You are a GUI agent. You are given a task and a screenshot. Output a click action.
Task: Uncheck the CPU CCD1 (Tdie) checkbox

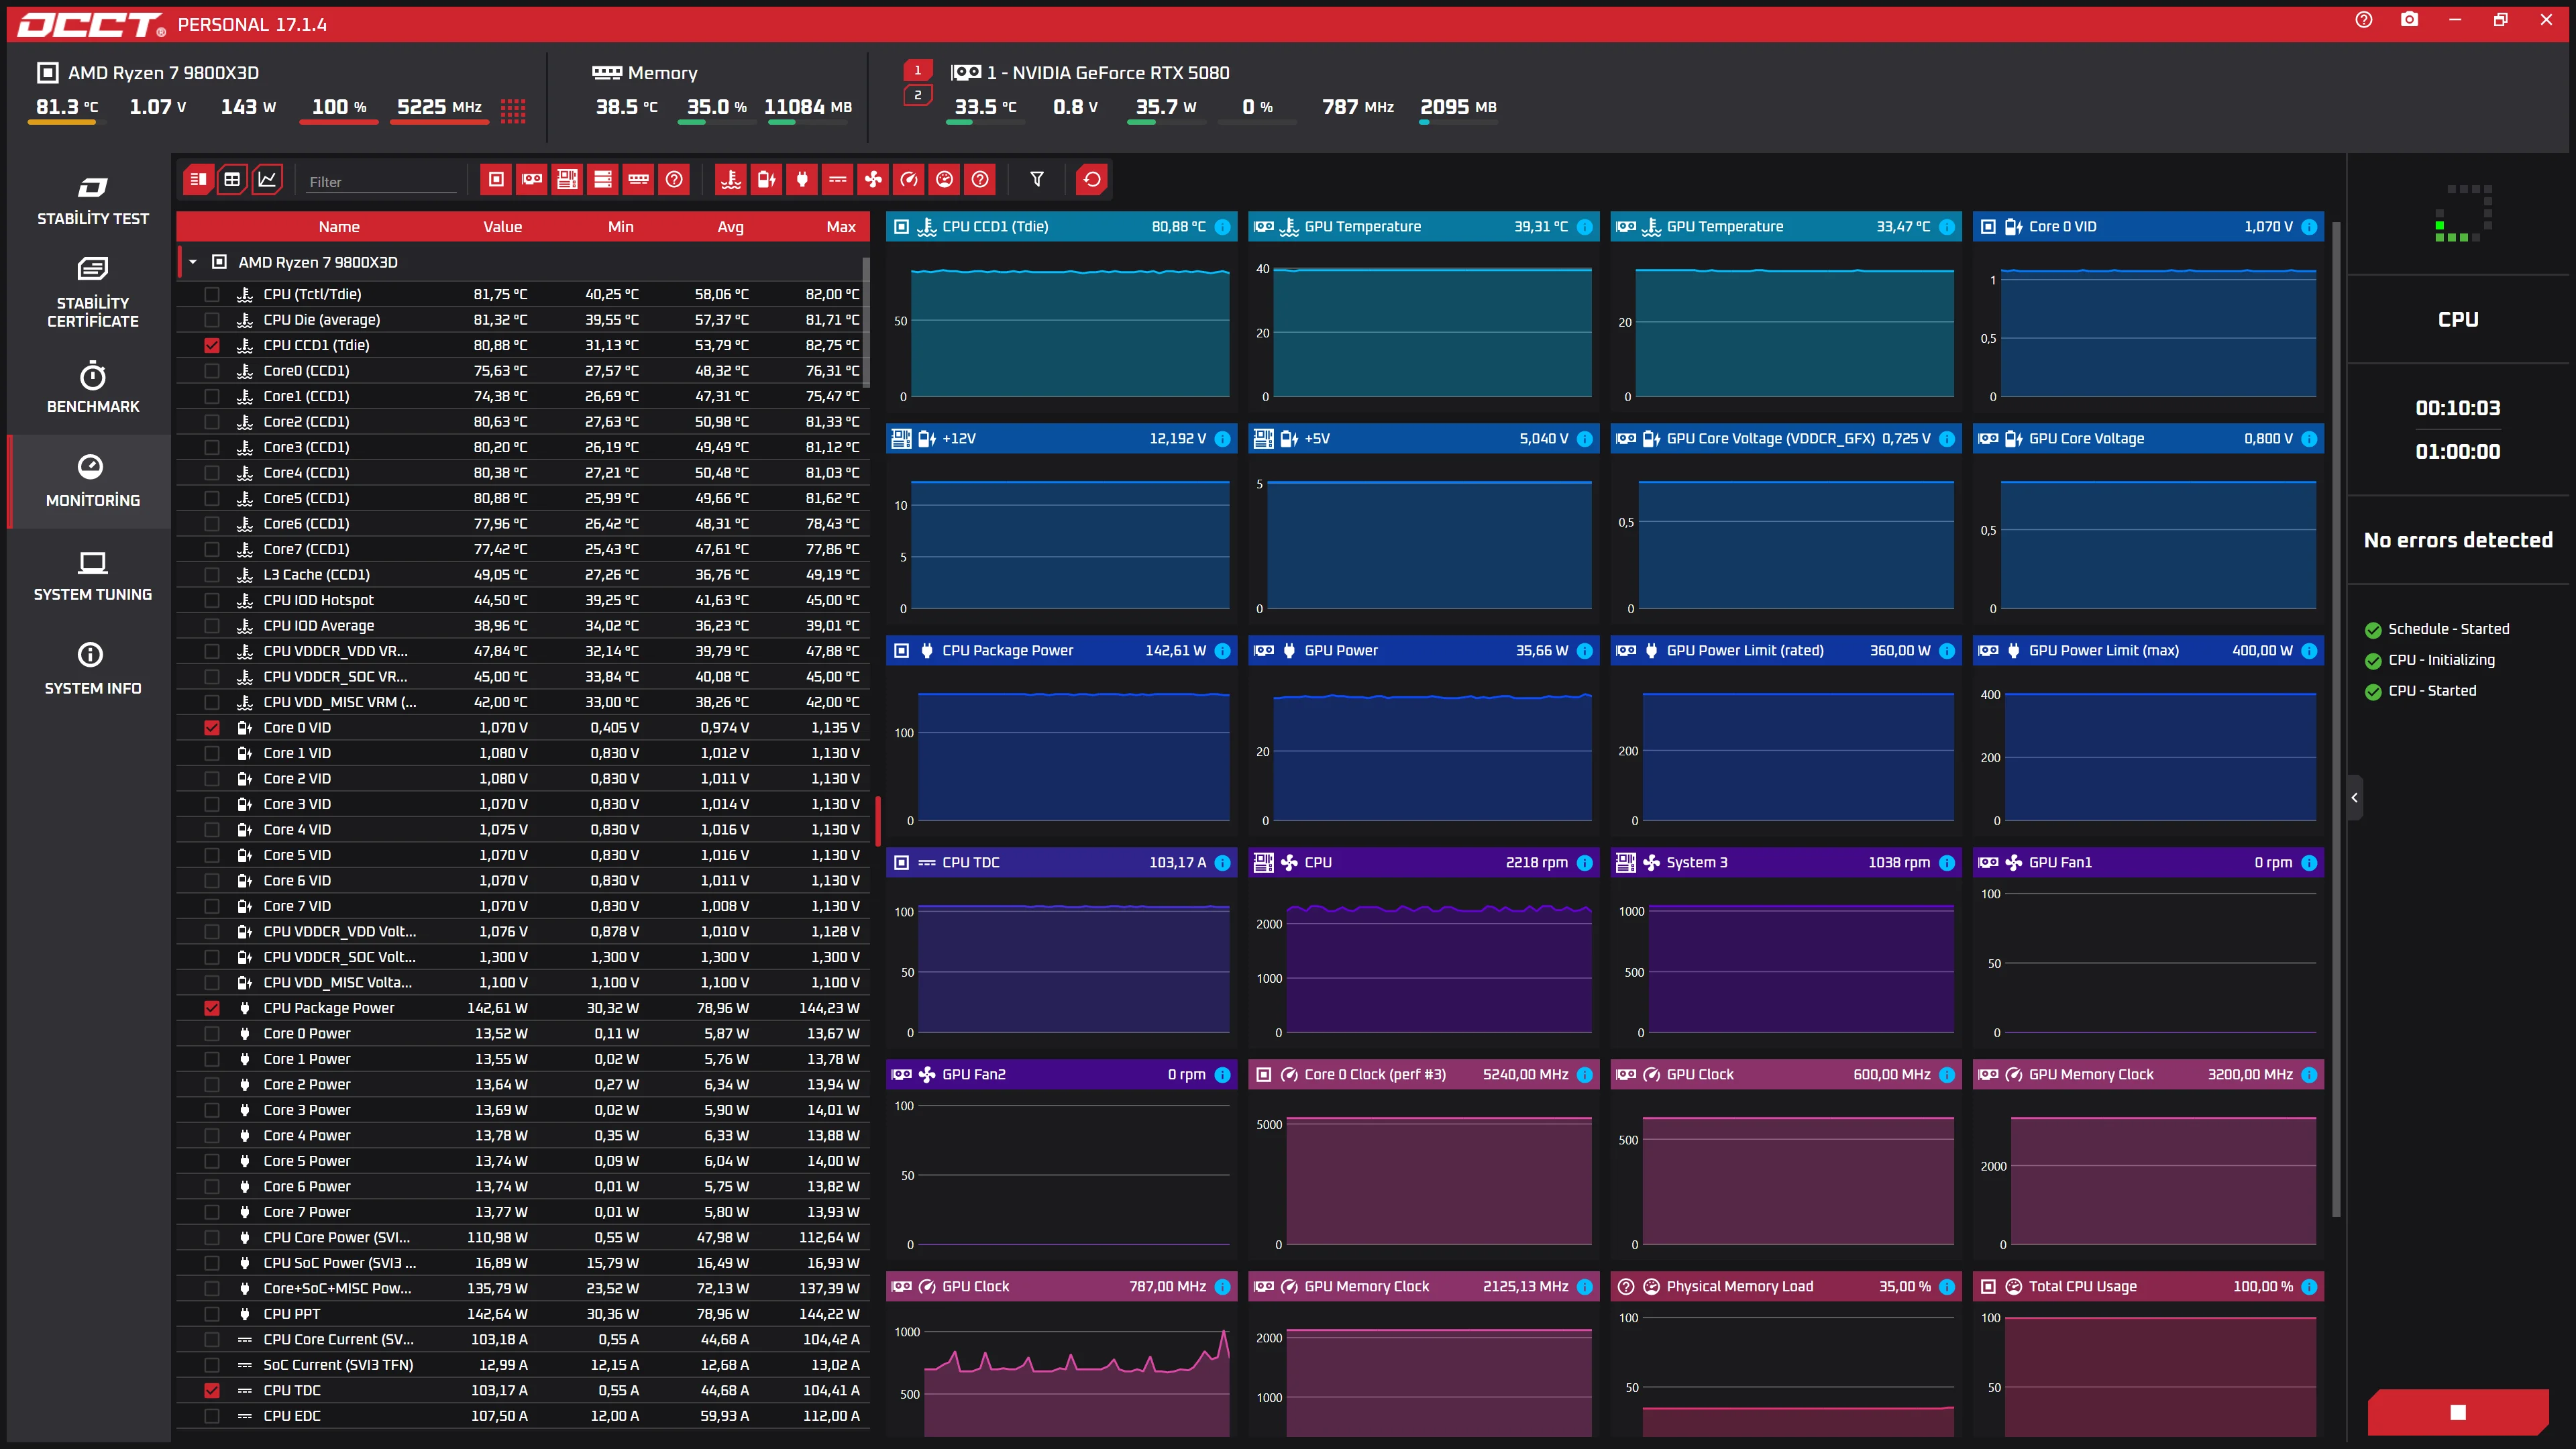(x=212, y=346)
